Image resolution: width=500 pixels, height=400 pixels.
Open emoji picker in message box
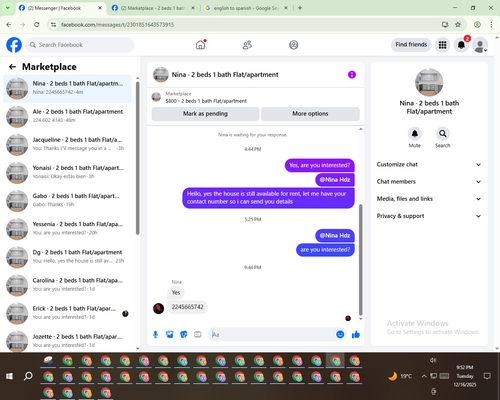[340, 334]
